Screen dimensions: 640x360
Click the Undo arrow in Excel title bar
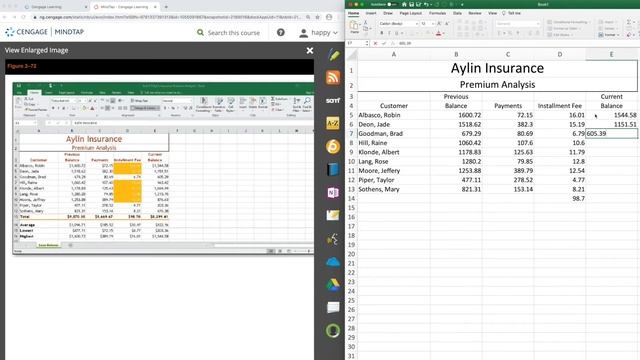(x=426, y=4)
